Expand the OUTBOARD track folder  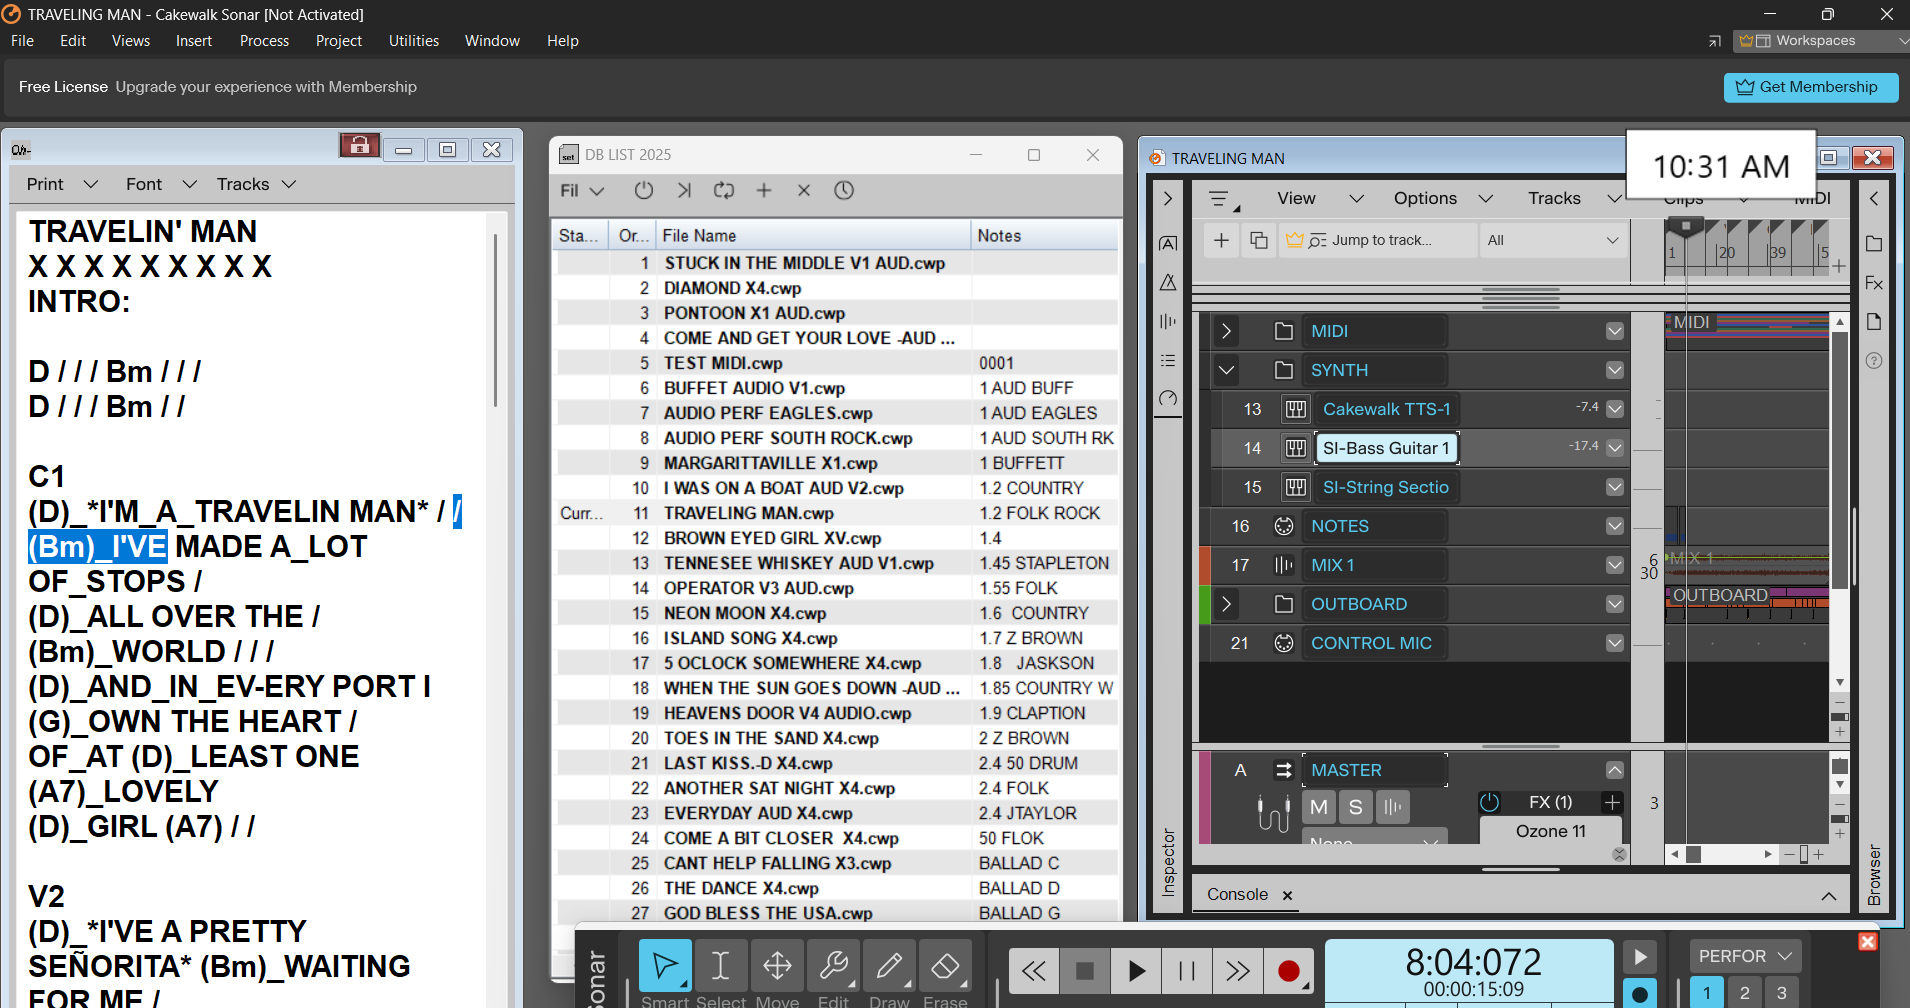point(1226,604)
